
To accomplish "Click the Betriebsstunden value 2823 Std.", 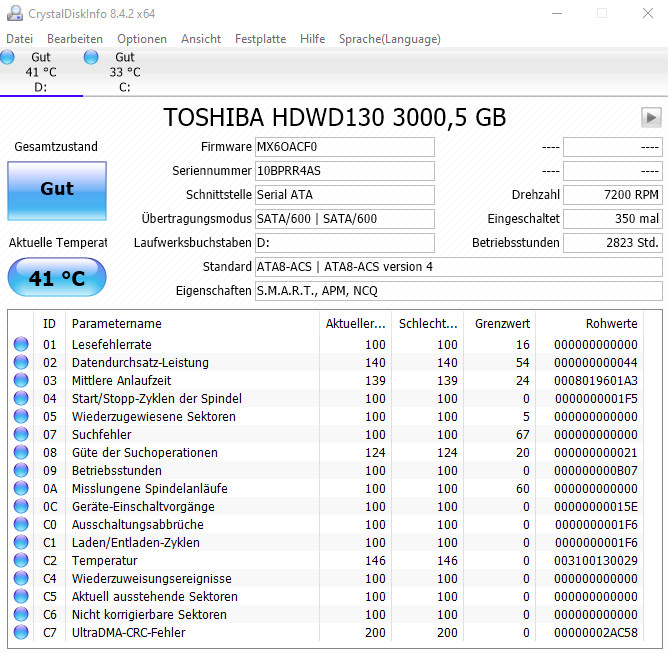I will pyautogui.click(x=613, y=243).
